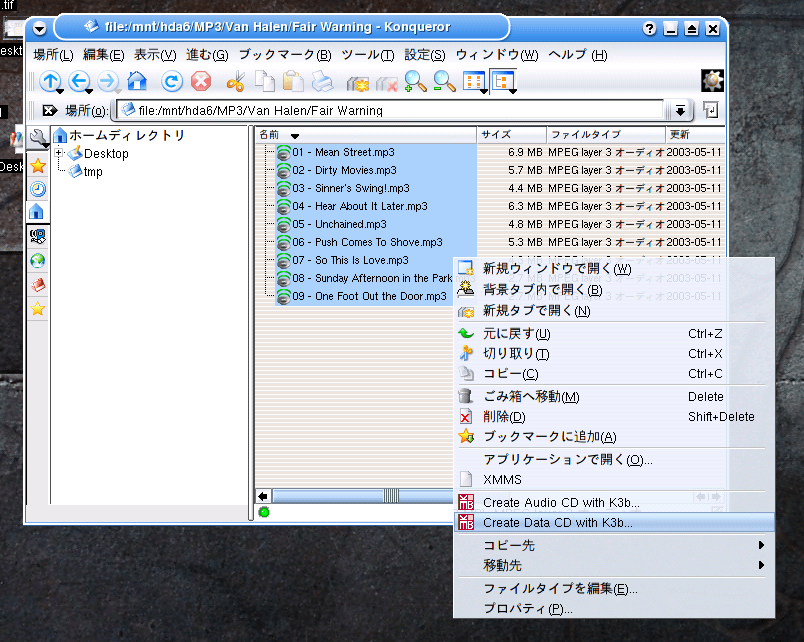The width and height of the screenshot is (804, 642).
Task: Open the tree view mode dropdown arrow
Action: pyautogui.click(x=512, y=92)
